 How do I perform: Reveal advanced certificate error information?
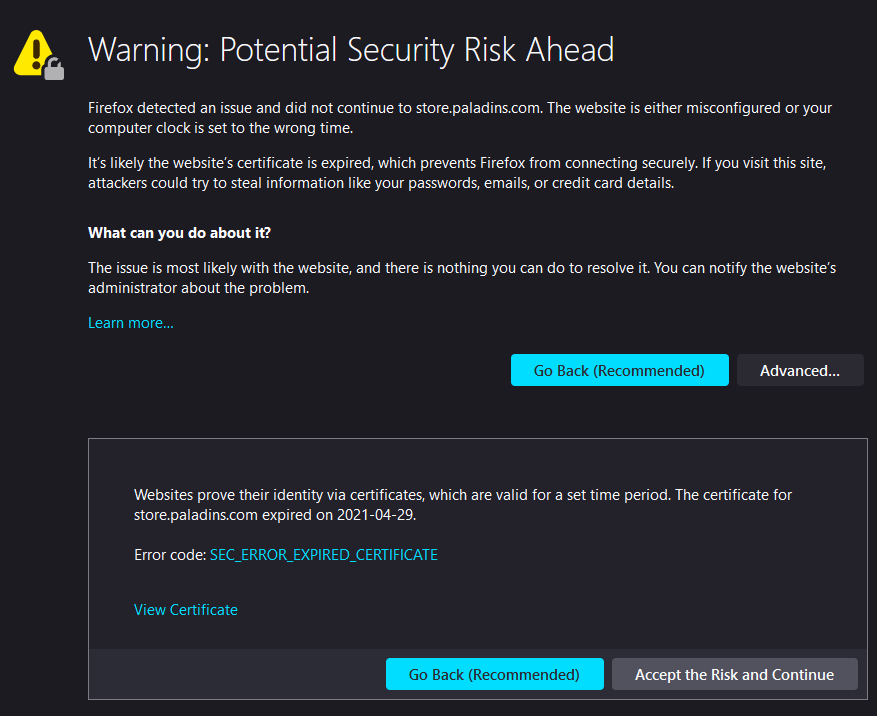[x=799, y=370]
